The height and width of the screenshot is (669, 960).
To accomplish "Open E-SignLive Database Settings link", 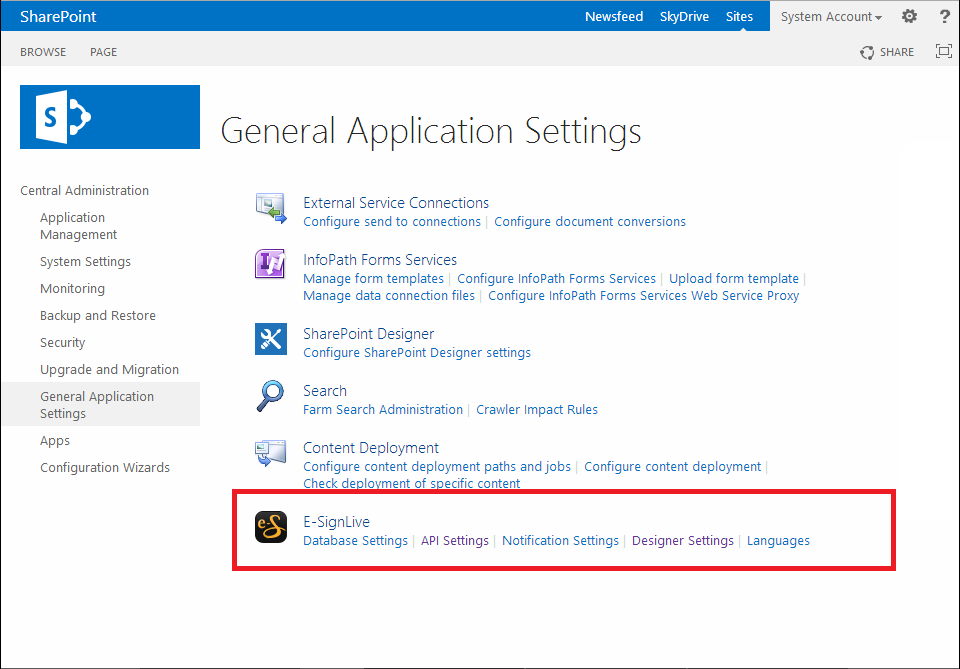I will (355, 541).
